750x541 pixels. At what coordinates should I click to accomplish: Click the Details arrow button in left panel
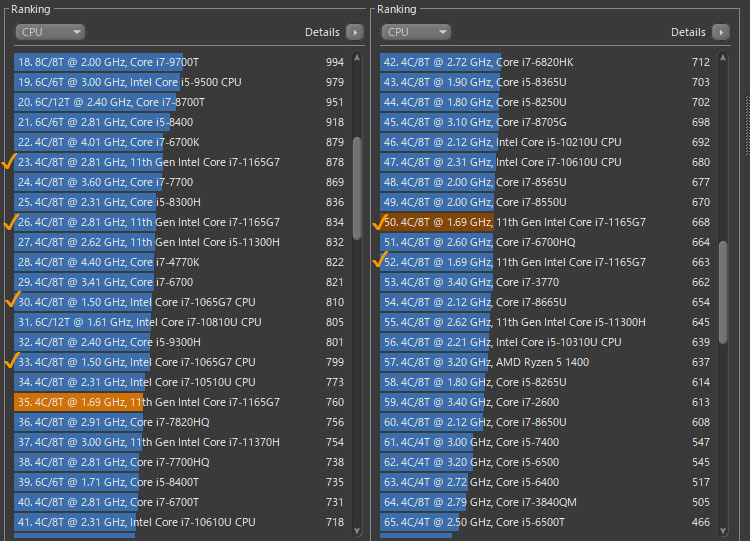[x=355, y=32]
